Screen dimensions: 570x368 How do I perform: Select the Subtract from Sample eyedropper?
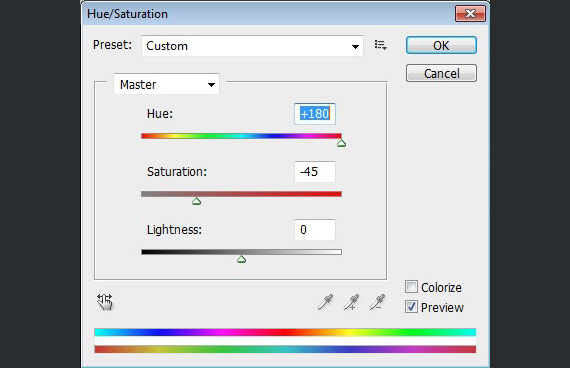click(x=377, y=302)
